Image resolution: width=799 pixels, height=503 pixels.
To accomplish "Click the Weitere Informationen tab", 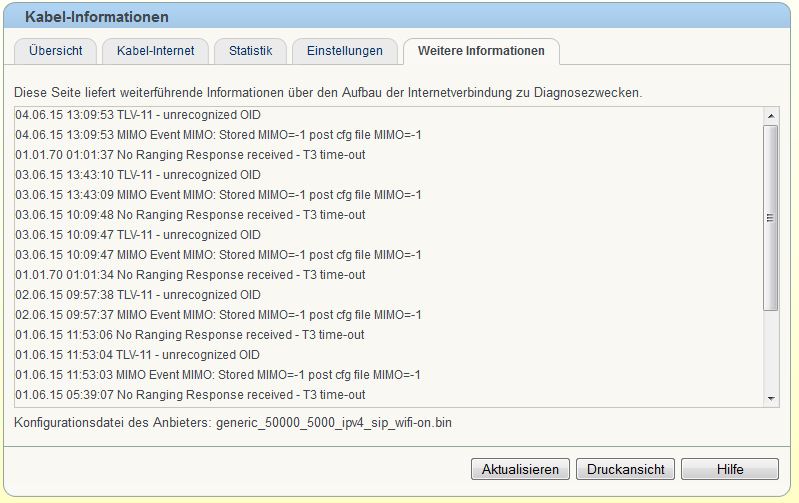I will pyautogui.click(x=481, y=51).
